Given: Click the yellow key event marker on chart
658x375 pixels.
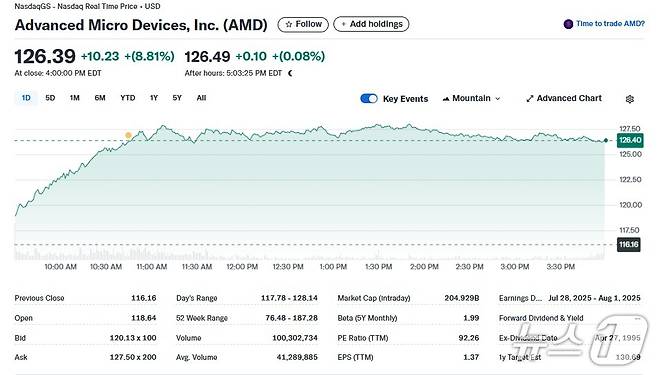Looking at the screenshot, I should click(x=128, y=135).
